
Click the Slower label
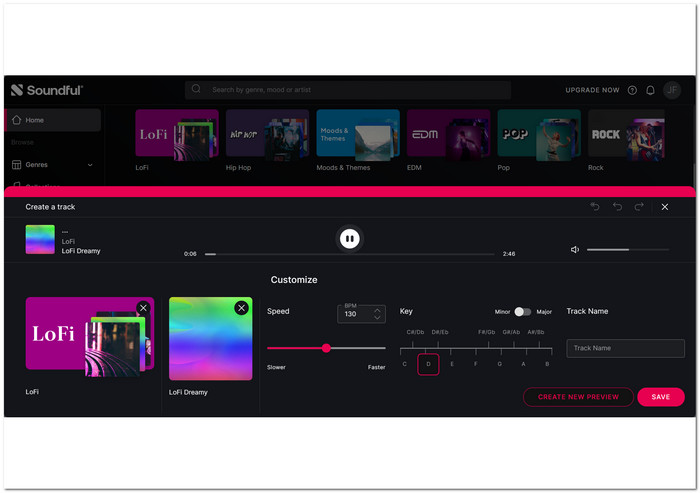click(276, 367)
